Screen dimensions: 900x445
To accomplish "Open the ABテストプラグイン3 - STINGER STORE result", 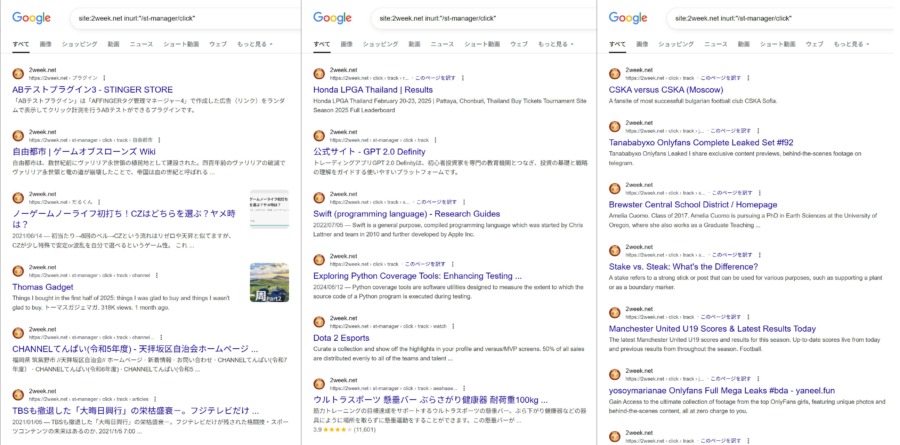I will pos(92,90).
